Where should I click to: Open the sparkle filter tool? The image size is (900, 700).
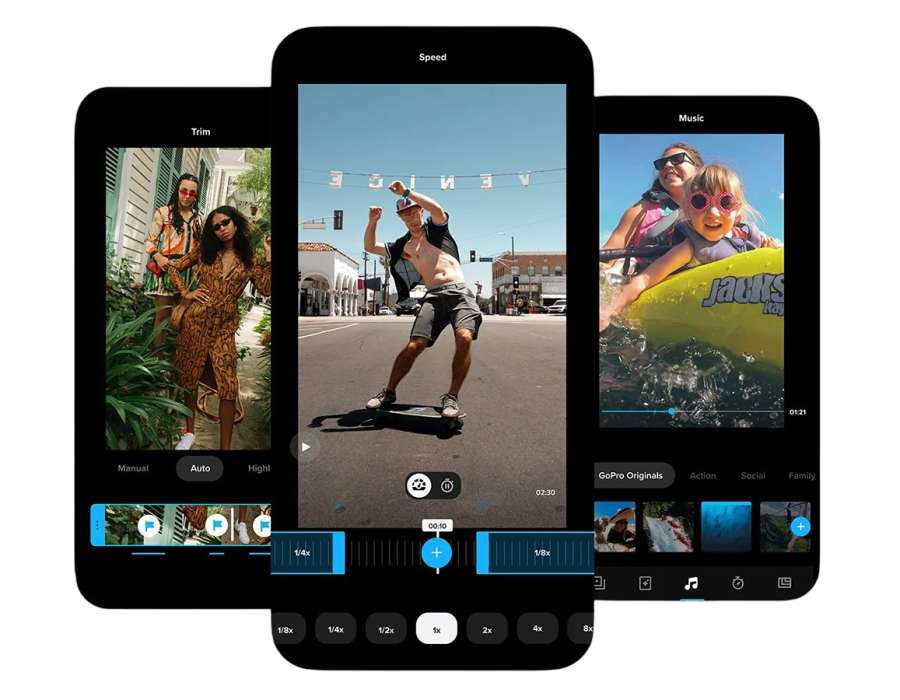[x=645, y=583]
